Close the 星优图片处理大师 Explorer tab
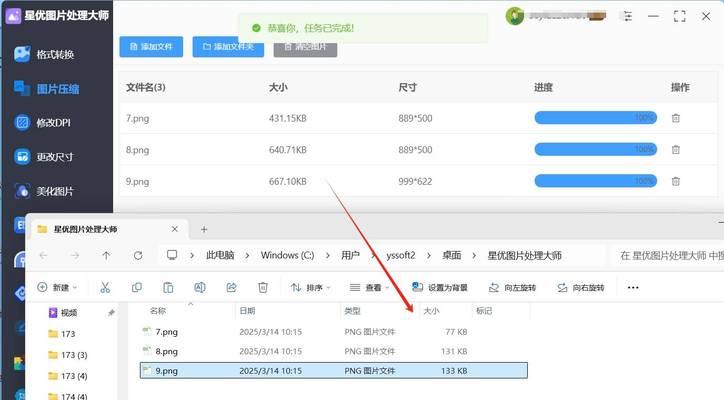This screenshot has height=400, width=724. (x=175, y=229)
